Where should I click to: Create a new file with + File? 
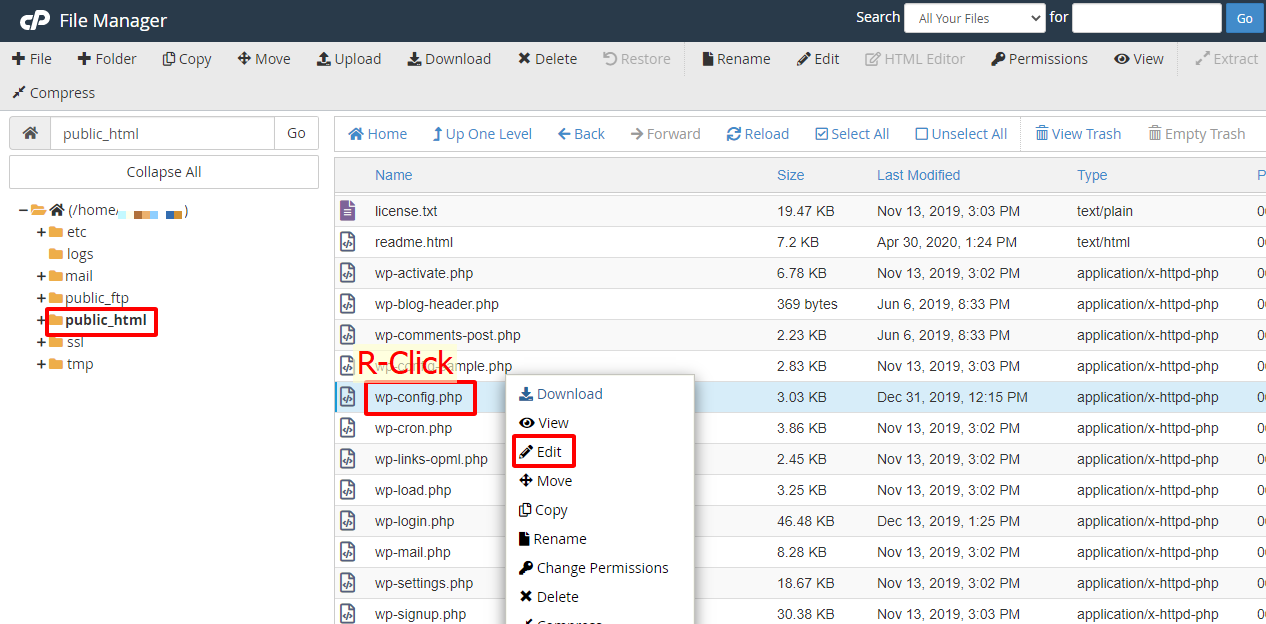(x=32, y=59)
